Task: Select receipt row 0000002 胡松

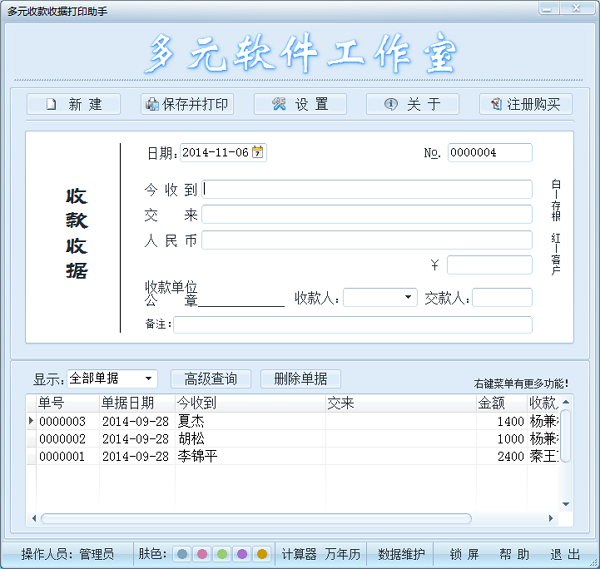Action: (293, 439)
